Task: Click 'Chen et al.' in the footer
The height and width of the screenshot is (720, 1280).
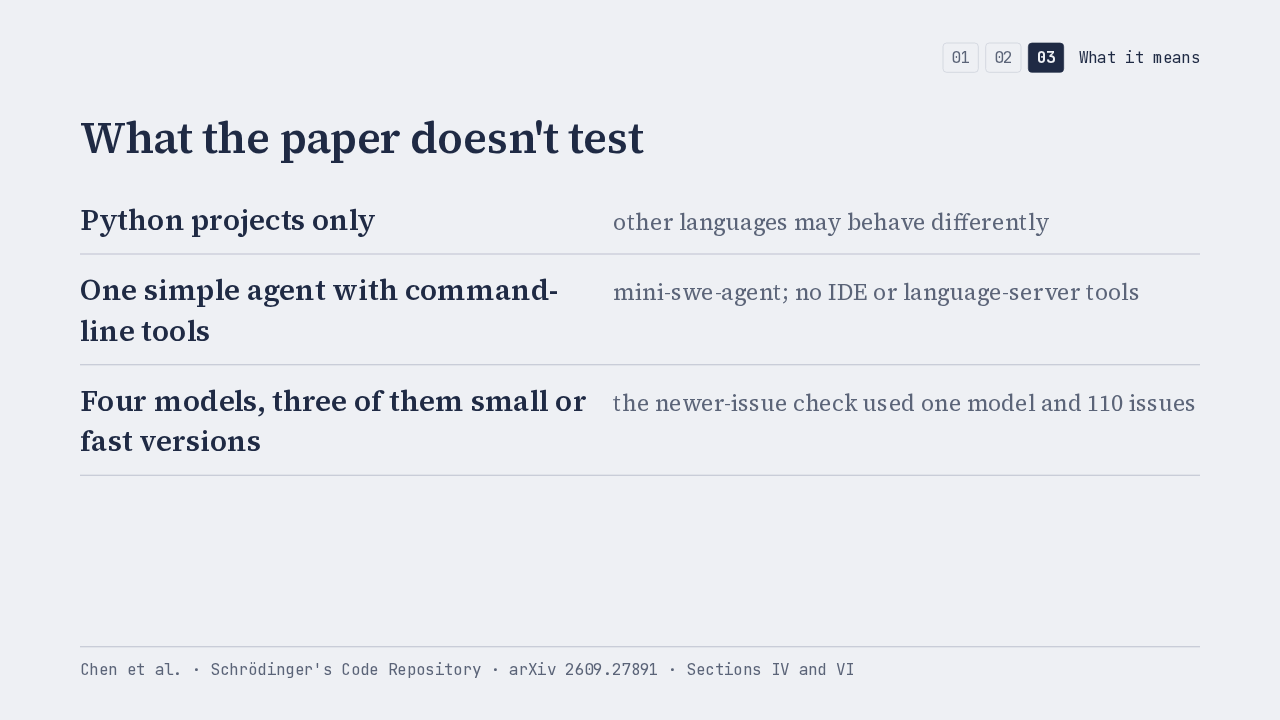Action: [131, 670]
